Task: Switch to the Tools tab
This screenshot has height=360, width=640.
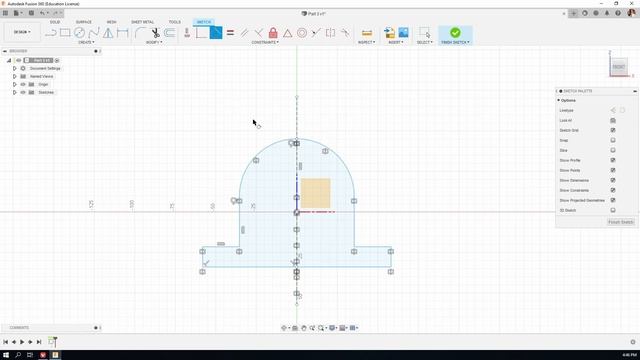Action: click(175, 22)
